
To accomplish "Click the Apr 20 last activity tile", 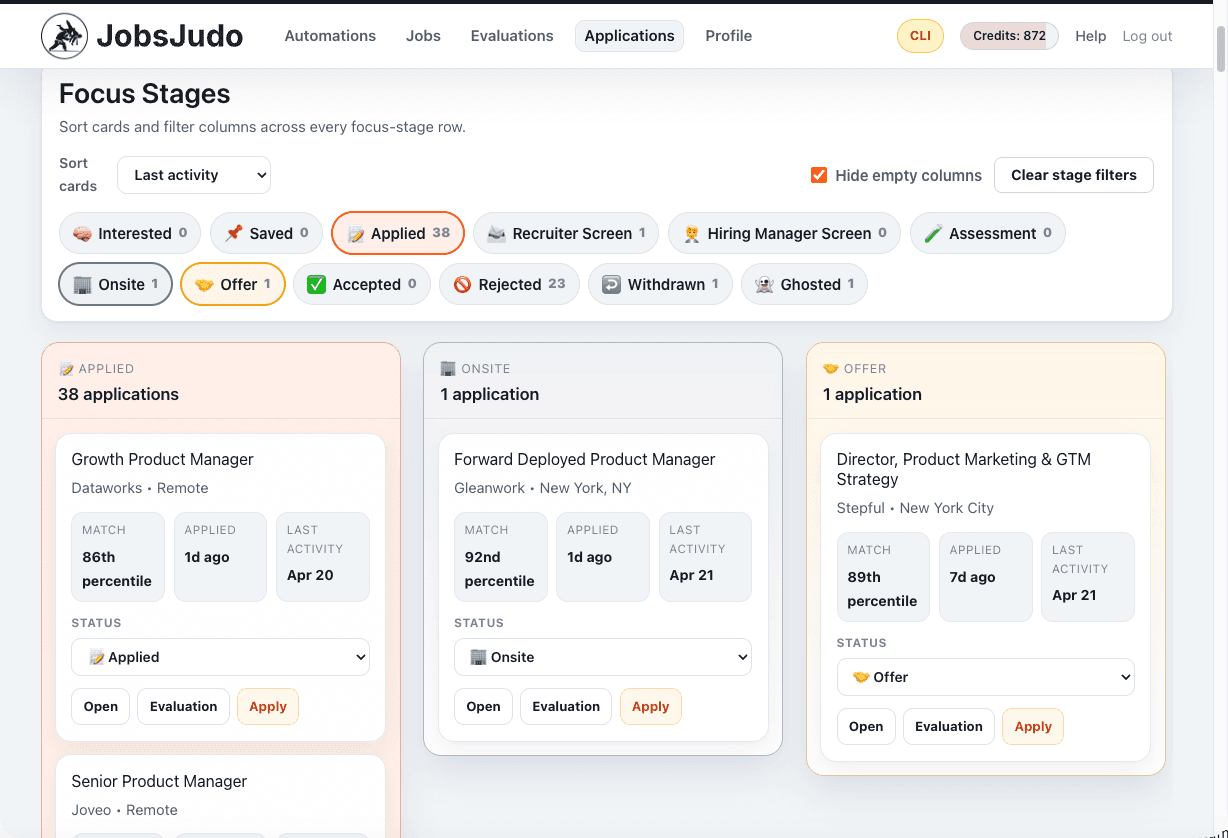I will [322, 557].
